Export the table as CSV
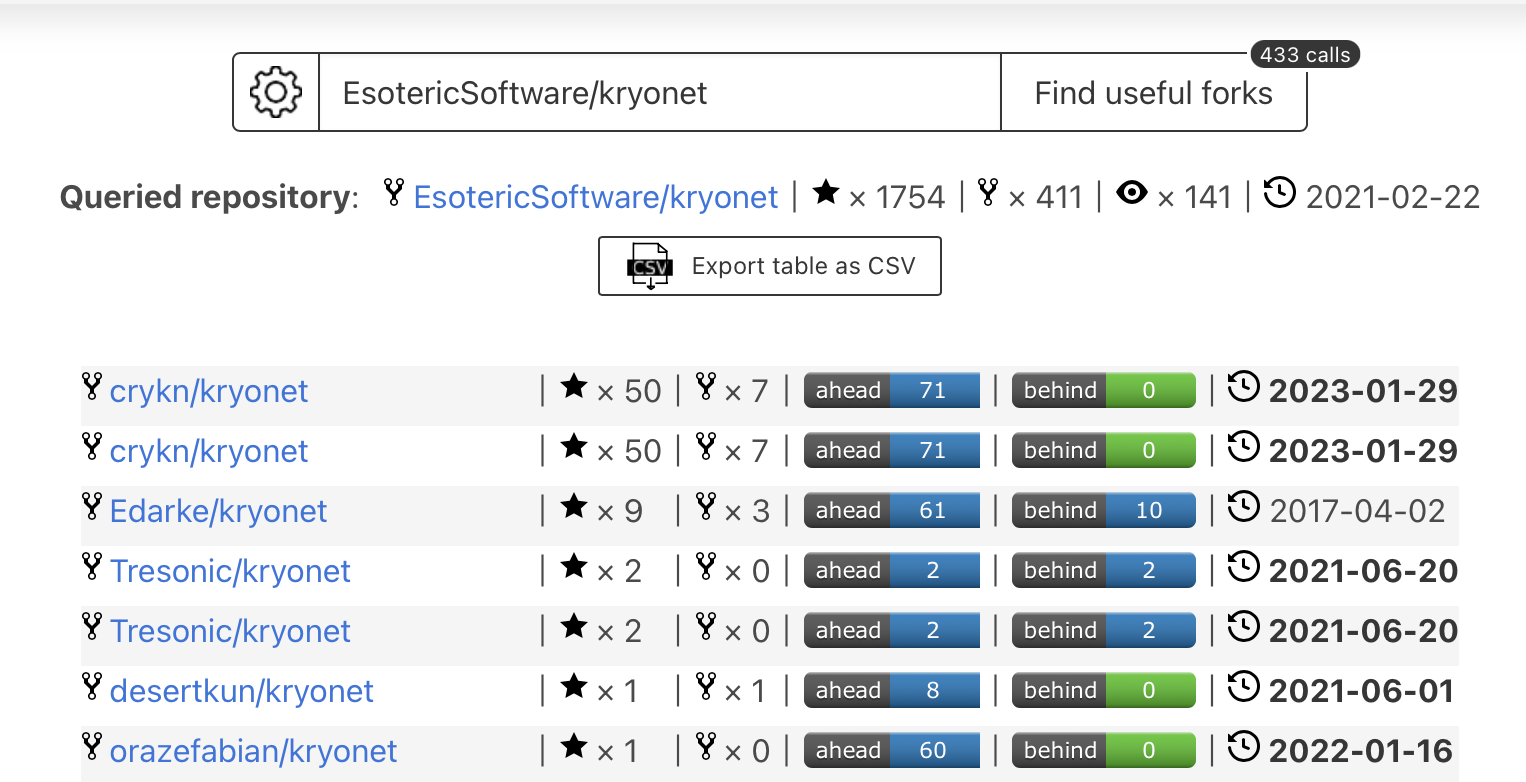 point(769,266)
